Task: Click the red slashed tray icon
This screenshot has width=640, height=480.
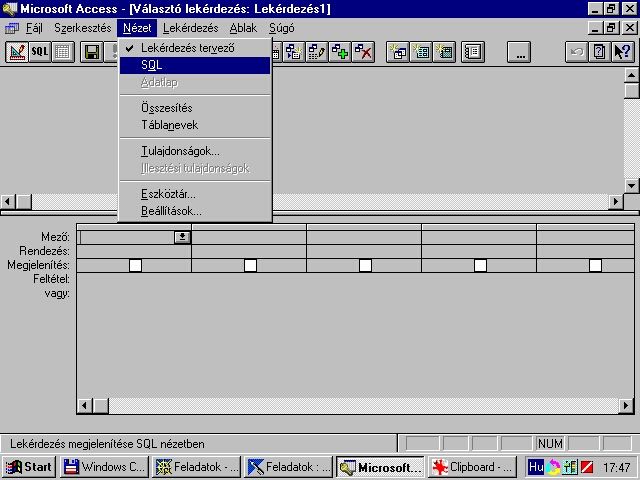Action: (587, 467)
